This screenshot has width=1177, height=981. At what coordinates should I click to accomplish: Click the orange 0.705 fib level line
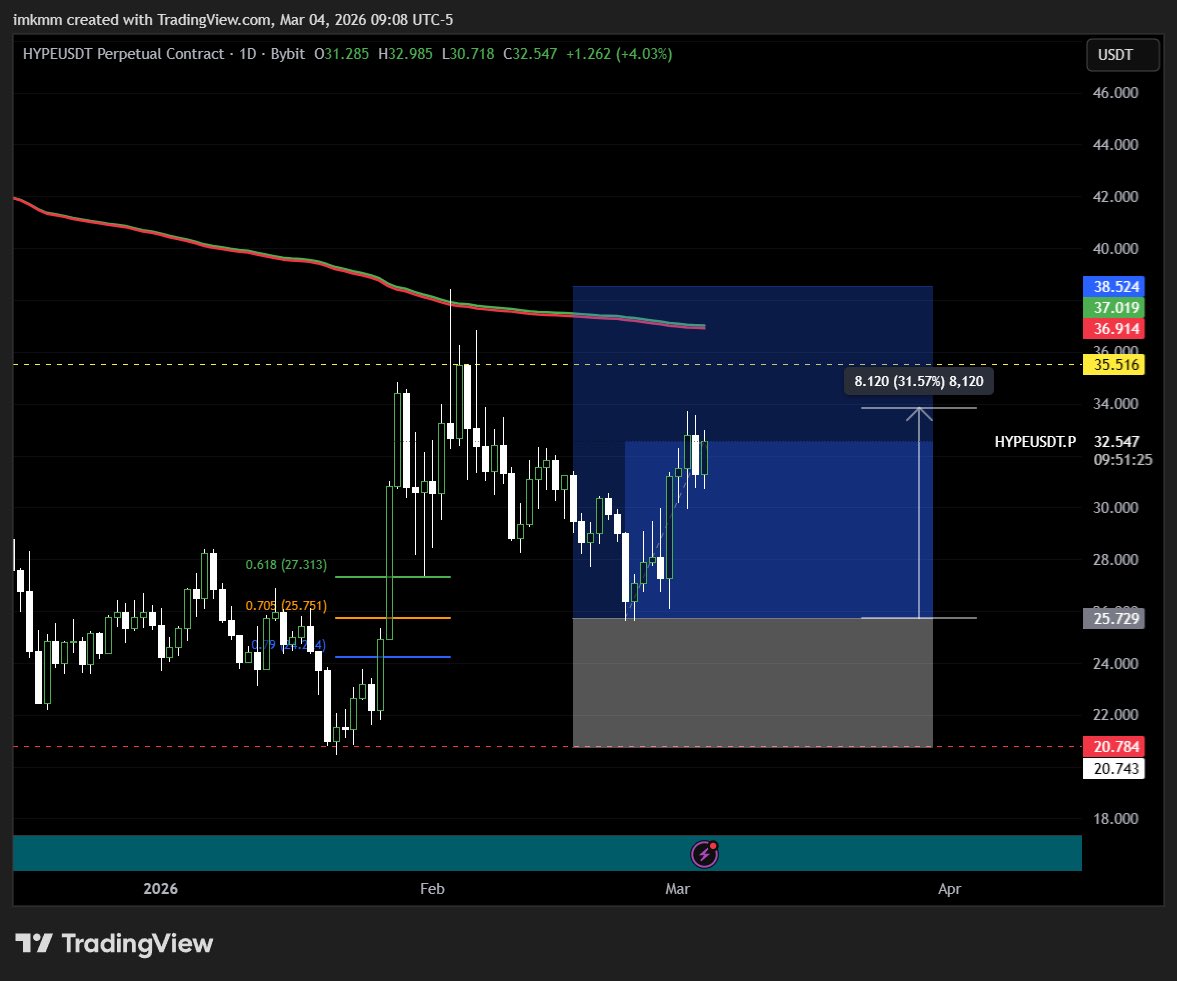pos(393,618)
